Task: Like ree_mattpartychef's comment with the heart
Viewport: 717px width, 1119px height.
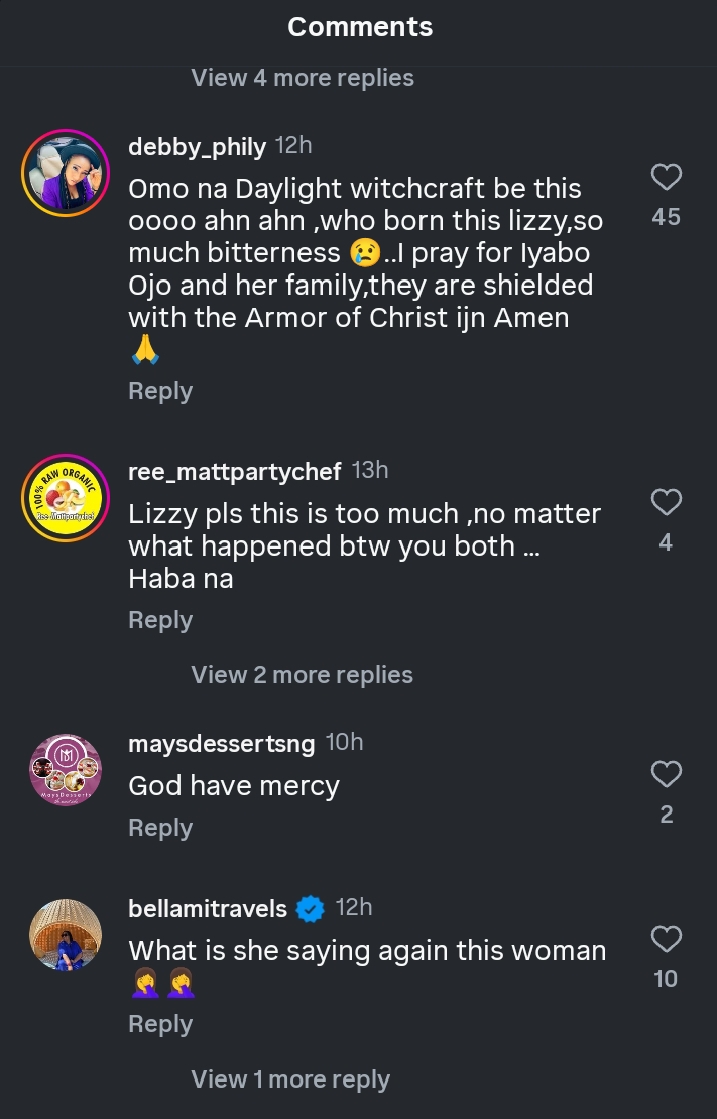Action: [x=666, y=502]
